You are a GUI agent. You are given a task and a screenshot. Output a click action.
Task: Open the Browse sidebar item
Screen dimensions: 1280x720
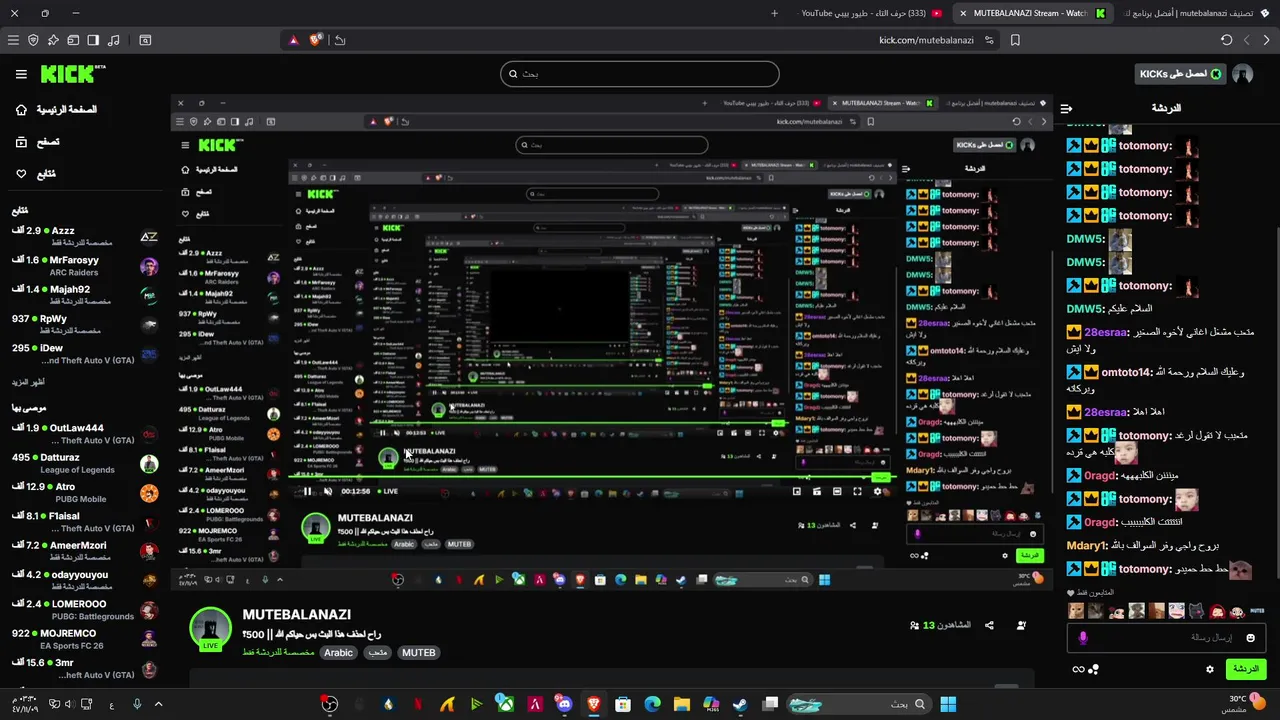click(36, 142)
